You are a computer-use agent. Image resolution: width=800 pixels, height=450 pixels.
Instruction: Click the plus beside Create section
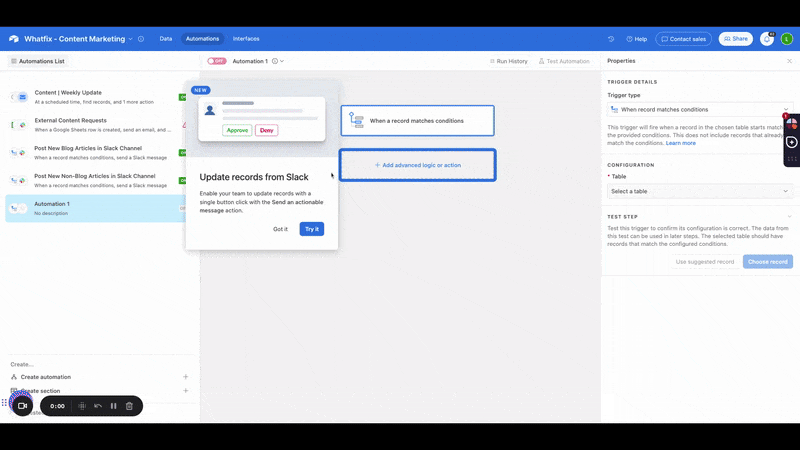tap(186, 391)
